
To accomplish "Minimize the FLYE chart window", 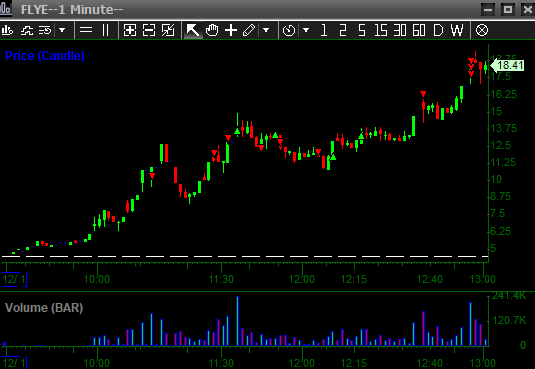I will [x=488, y=9].
